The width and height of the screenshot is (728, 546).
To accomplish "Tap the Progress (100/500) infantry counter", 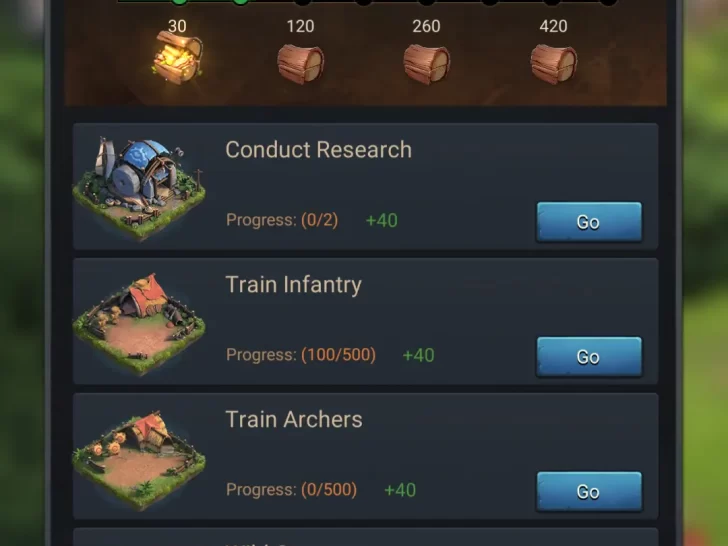I will (x=301, y=355).
